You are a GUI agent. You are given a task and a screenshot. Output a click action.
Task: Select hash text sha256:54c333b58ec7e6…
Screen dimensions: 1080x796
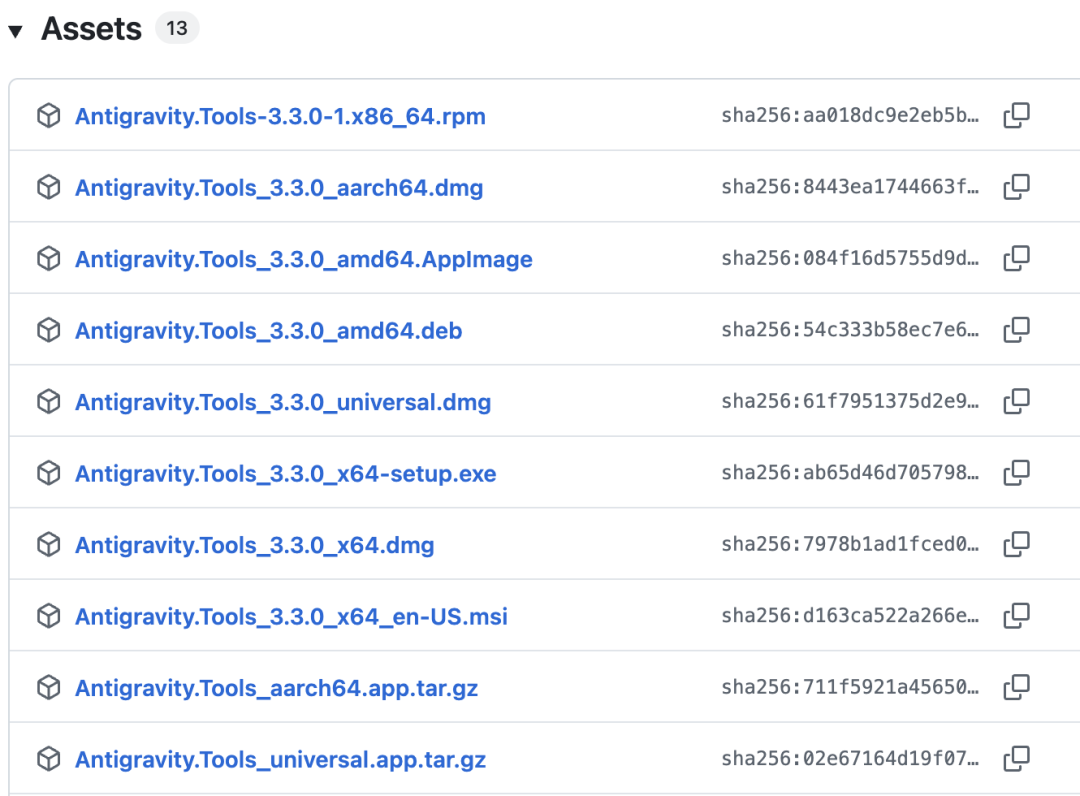pos(850,330)
